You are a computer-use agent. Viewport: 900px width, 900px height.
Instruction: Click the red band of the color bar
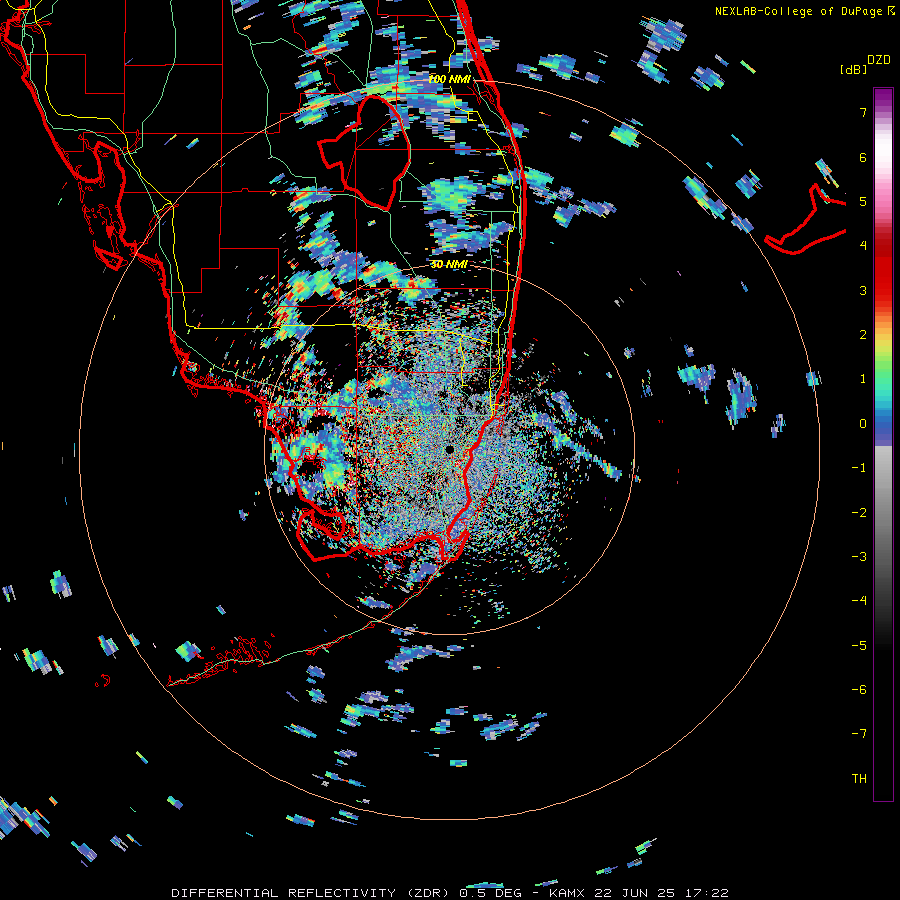[x=883, y=270]
